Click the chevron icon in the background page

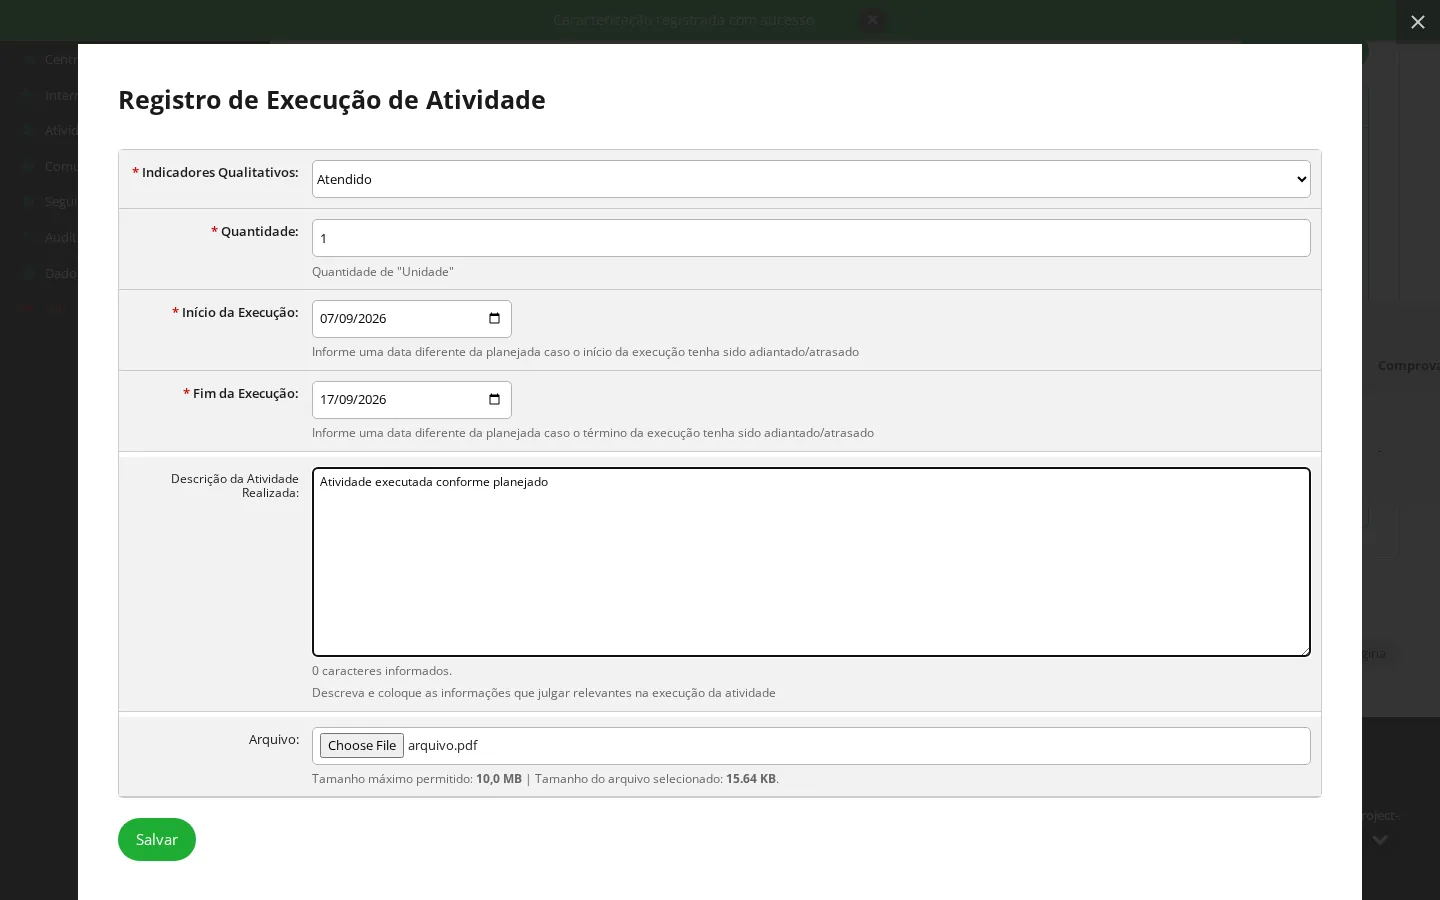[x=1380, y=841]
